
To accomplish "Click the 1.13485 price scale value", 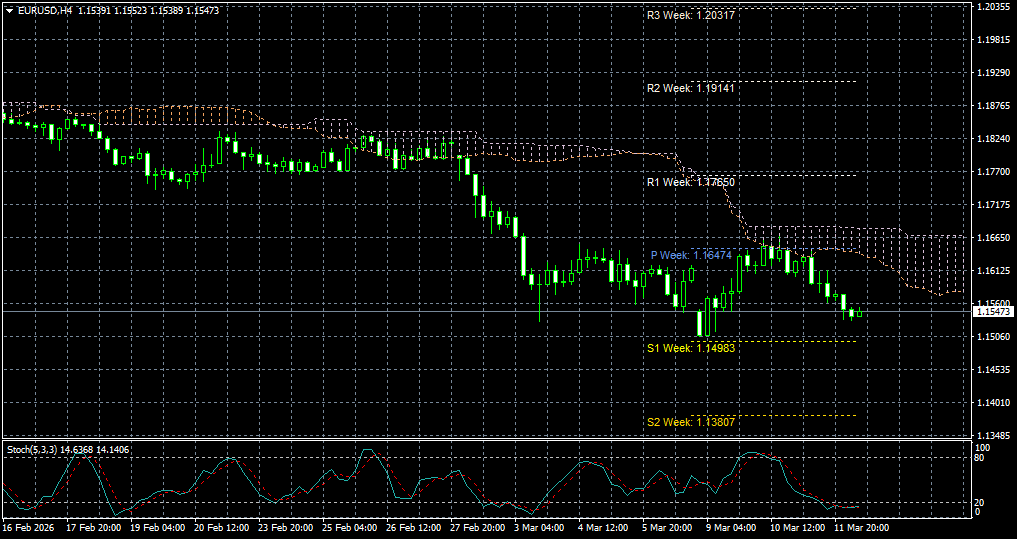I will coord(994,435).
